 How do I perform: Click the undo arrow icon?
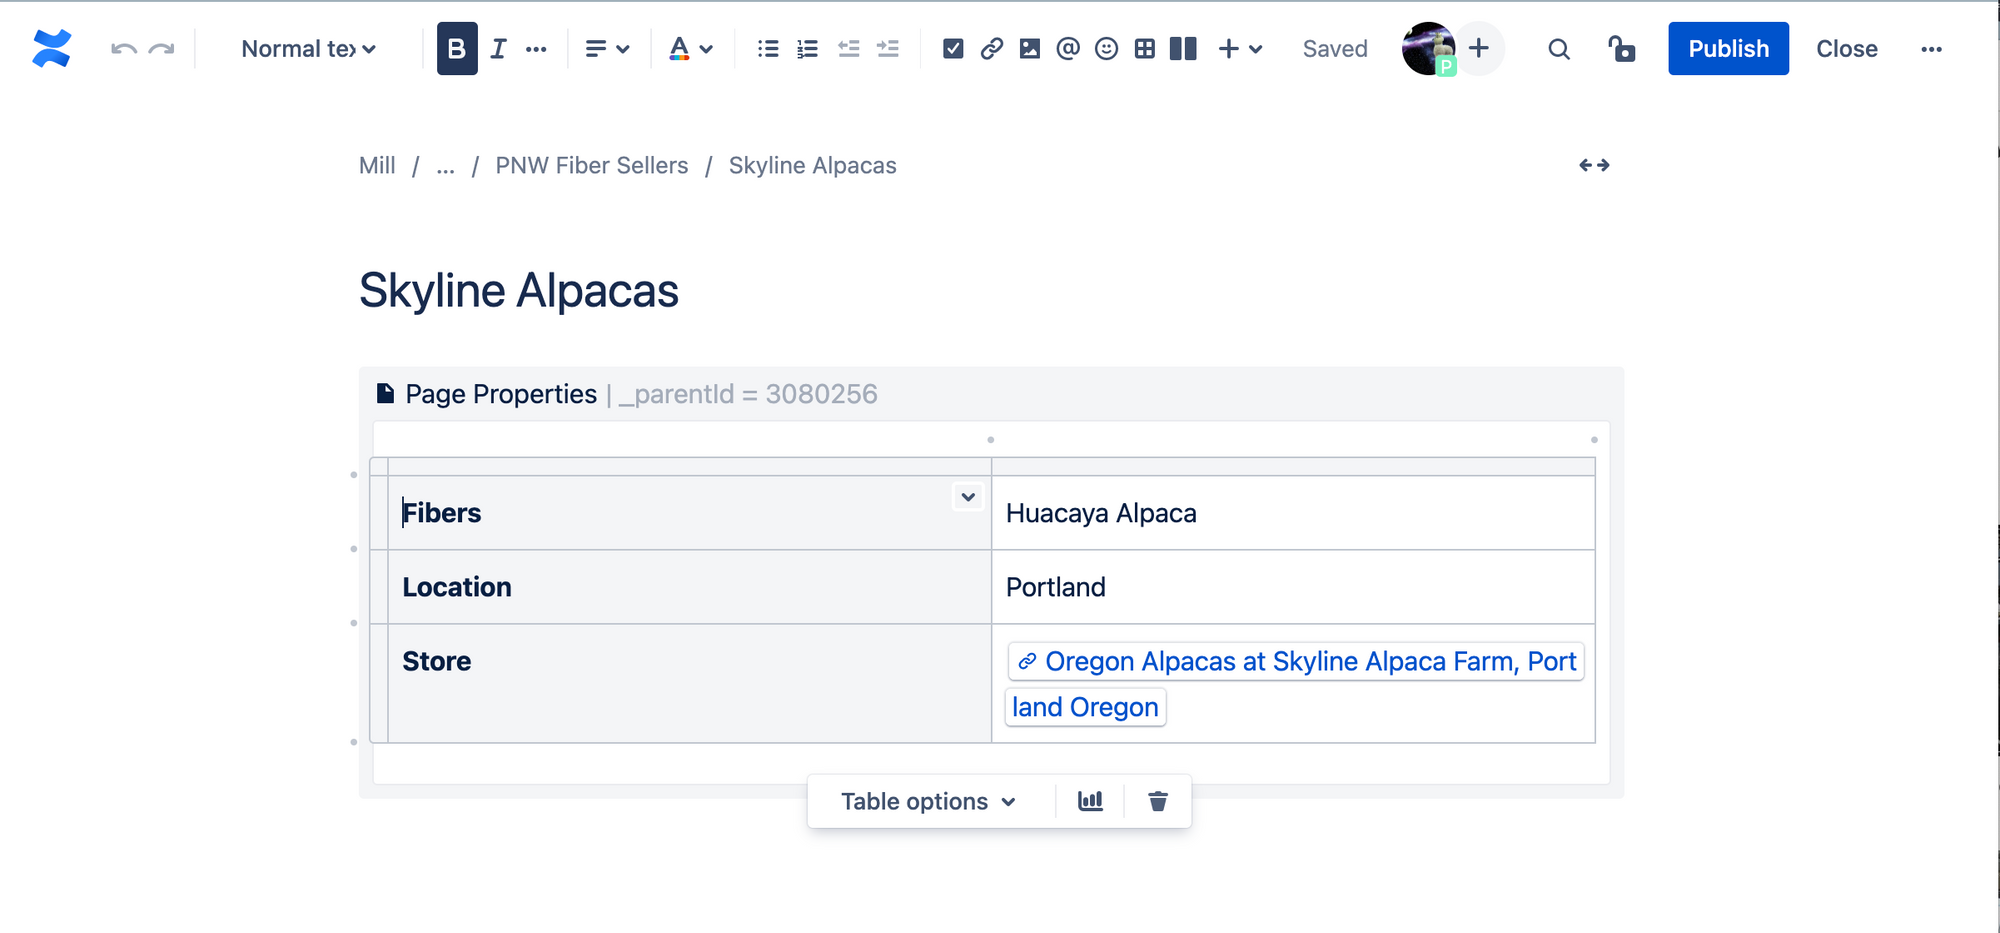pyautogui.click(x=123, y=49)
